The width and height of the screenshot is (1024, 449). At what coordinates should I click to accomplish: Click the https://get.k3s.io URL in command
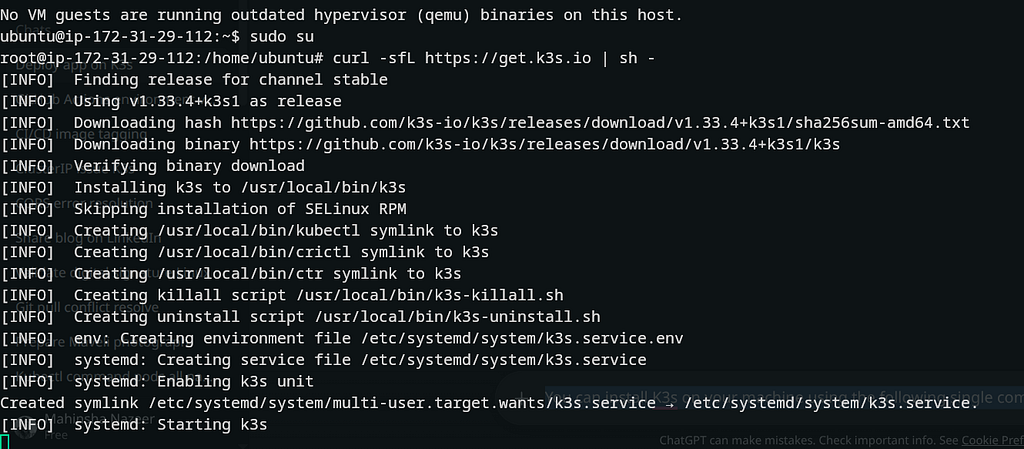pyautogui.click(x=507, y=58)
